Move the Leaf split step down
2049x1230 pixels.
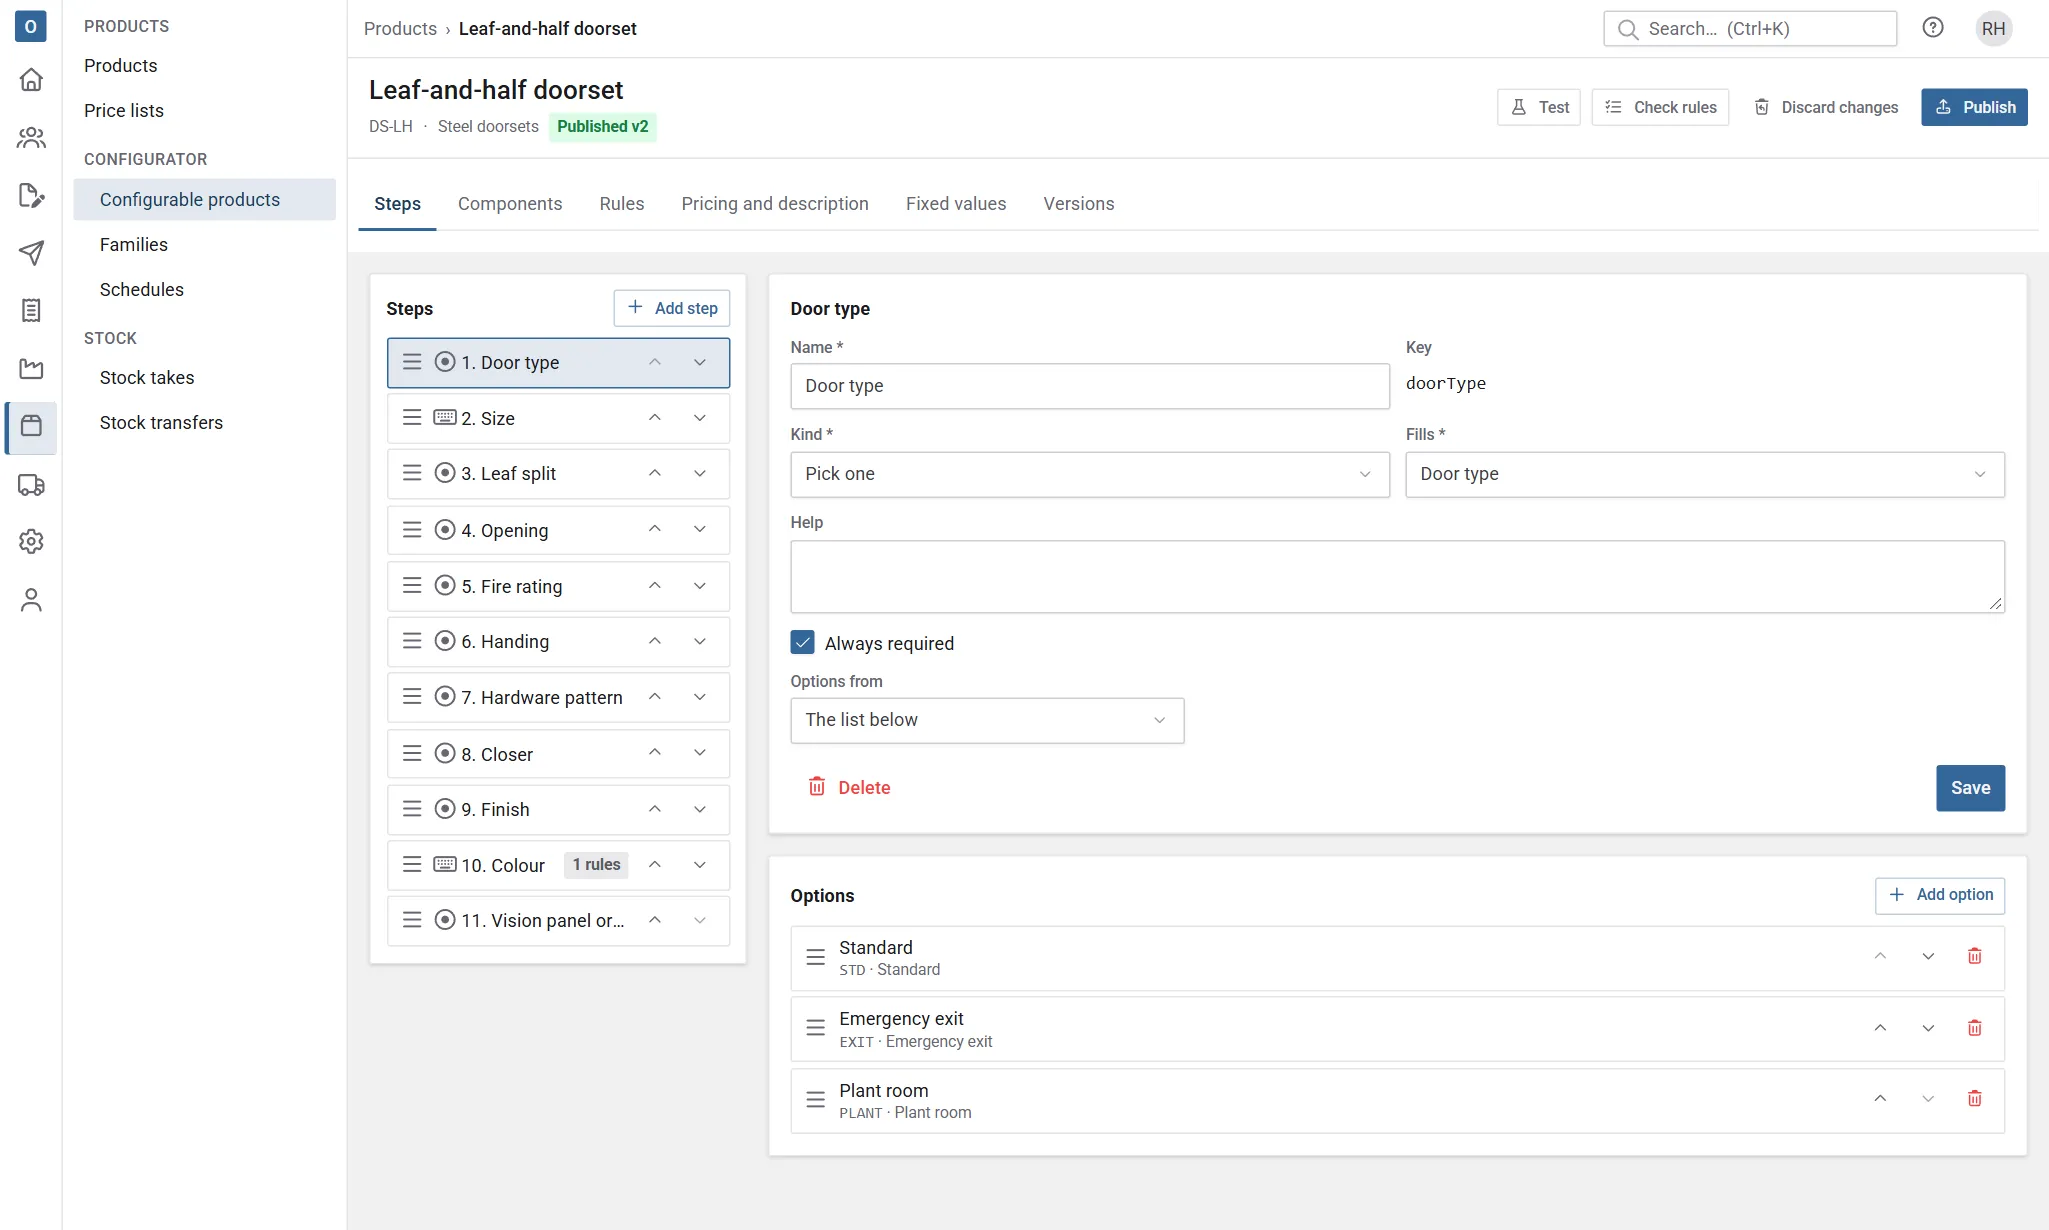pyautogui.click(x=700, y=474)
